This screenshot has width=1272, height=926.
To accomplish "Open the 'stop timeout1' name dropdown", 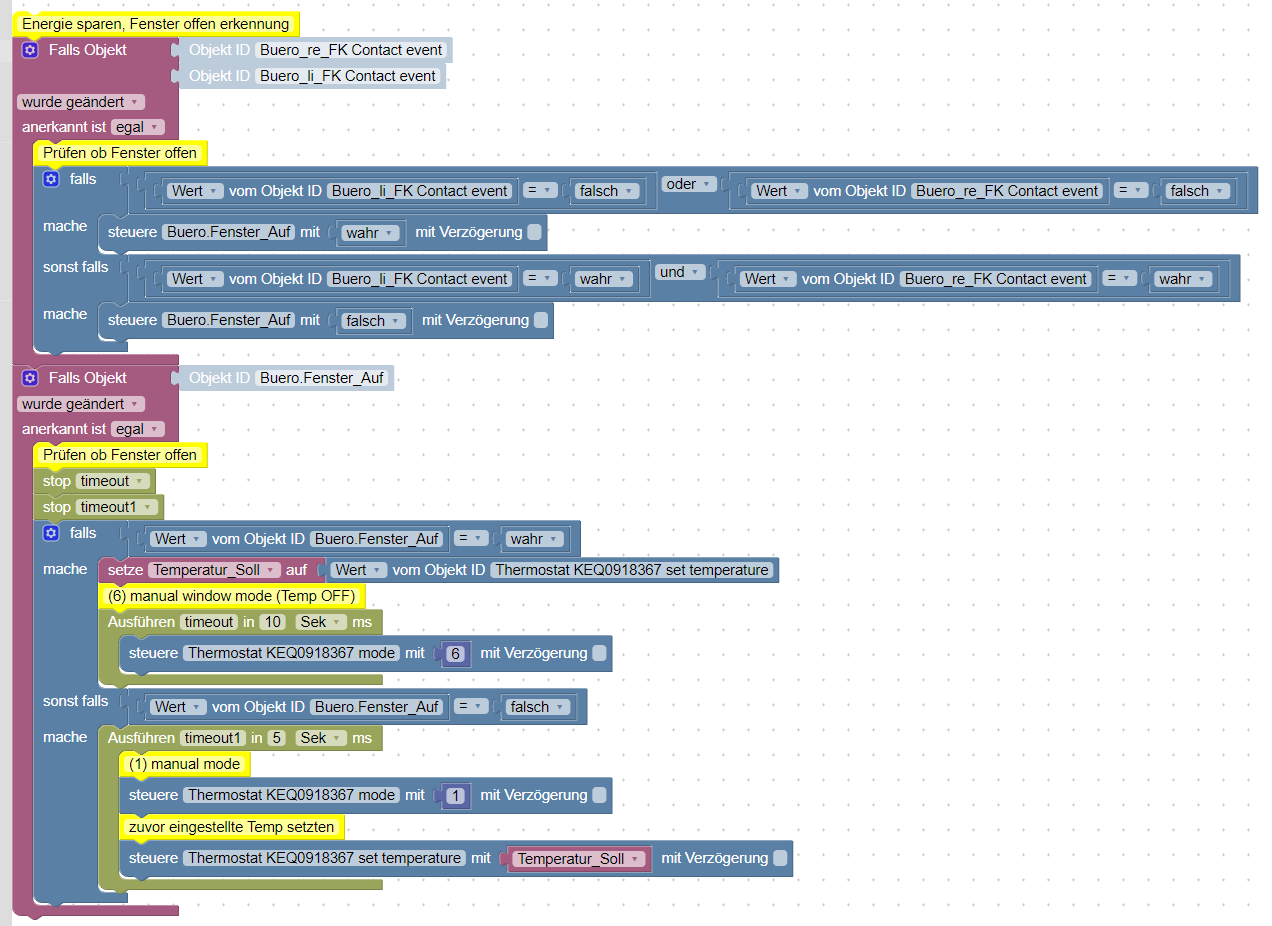I will pyautogui.click(x=117, y=507).
